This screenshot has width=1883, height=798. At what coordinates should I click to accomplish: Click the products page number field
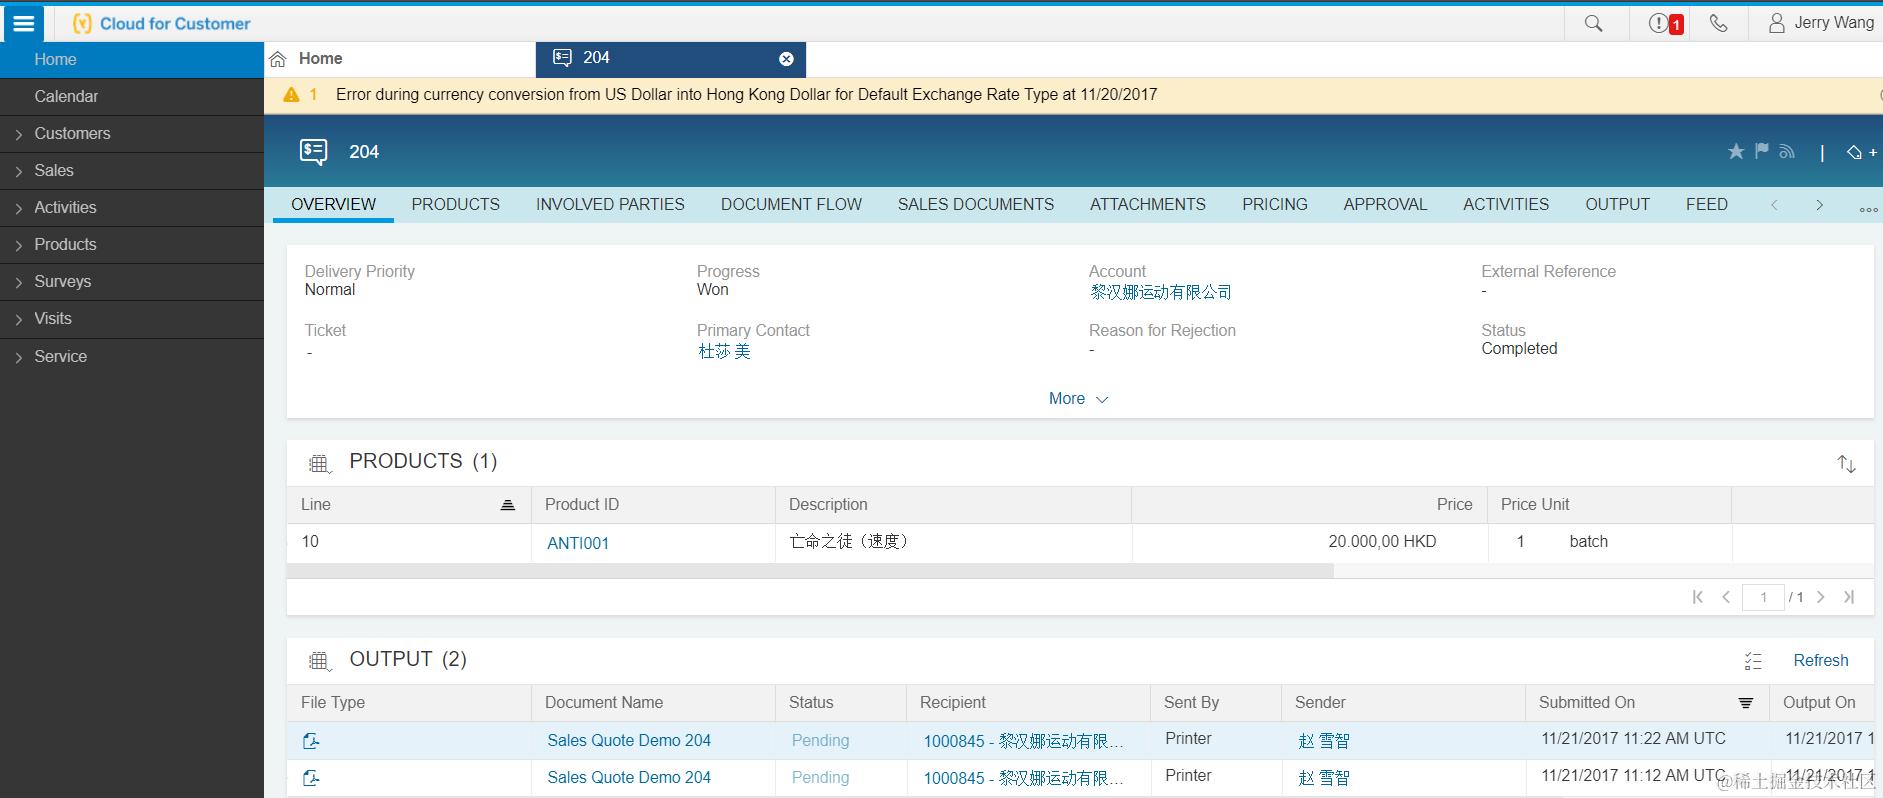pyautogui.click(x=1763, y=597)
